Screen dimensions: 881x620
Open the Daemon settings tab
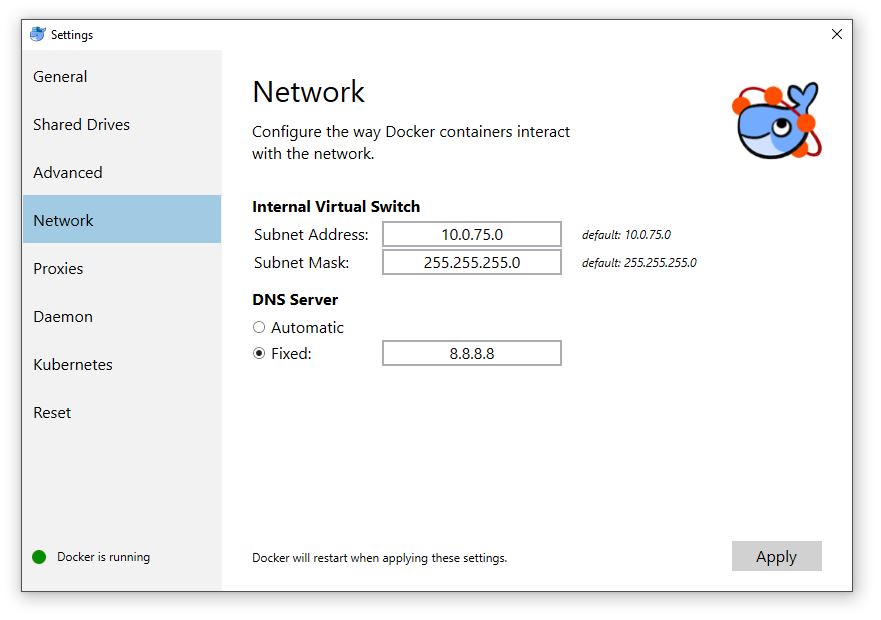click(121, 316)
